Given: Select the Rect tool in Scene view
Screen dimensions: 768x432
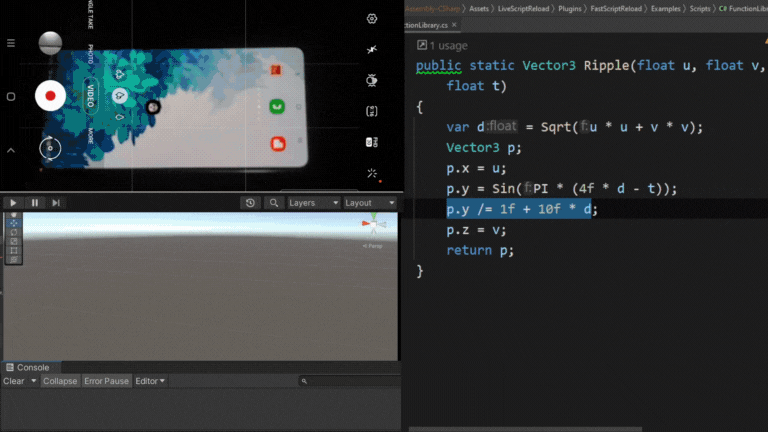Looking at the screenshot, I should [x=14, y=250].
